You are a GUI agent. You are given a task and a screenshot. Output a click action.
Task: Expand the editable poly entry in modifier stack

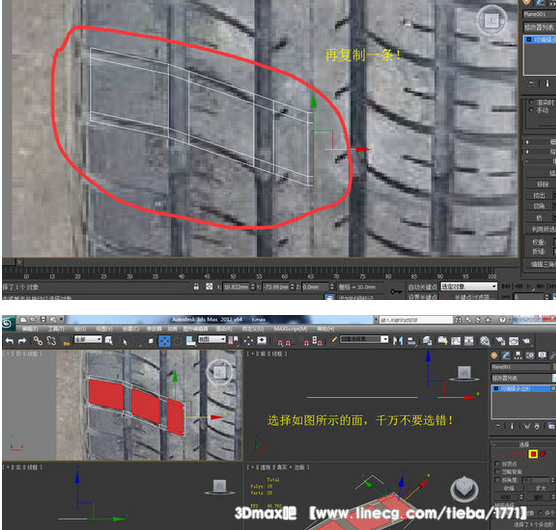click(x=496, y=389)
